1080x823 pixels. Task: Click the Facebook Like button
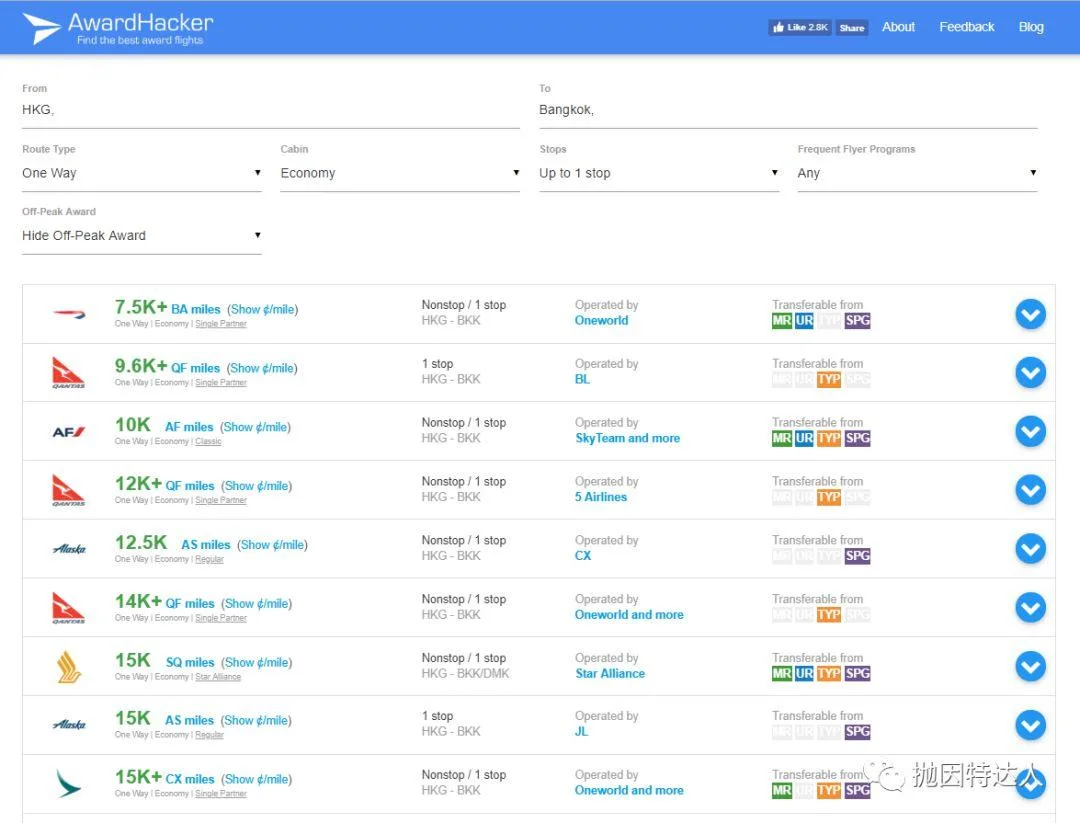pos(800,28)
